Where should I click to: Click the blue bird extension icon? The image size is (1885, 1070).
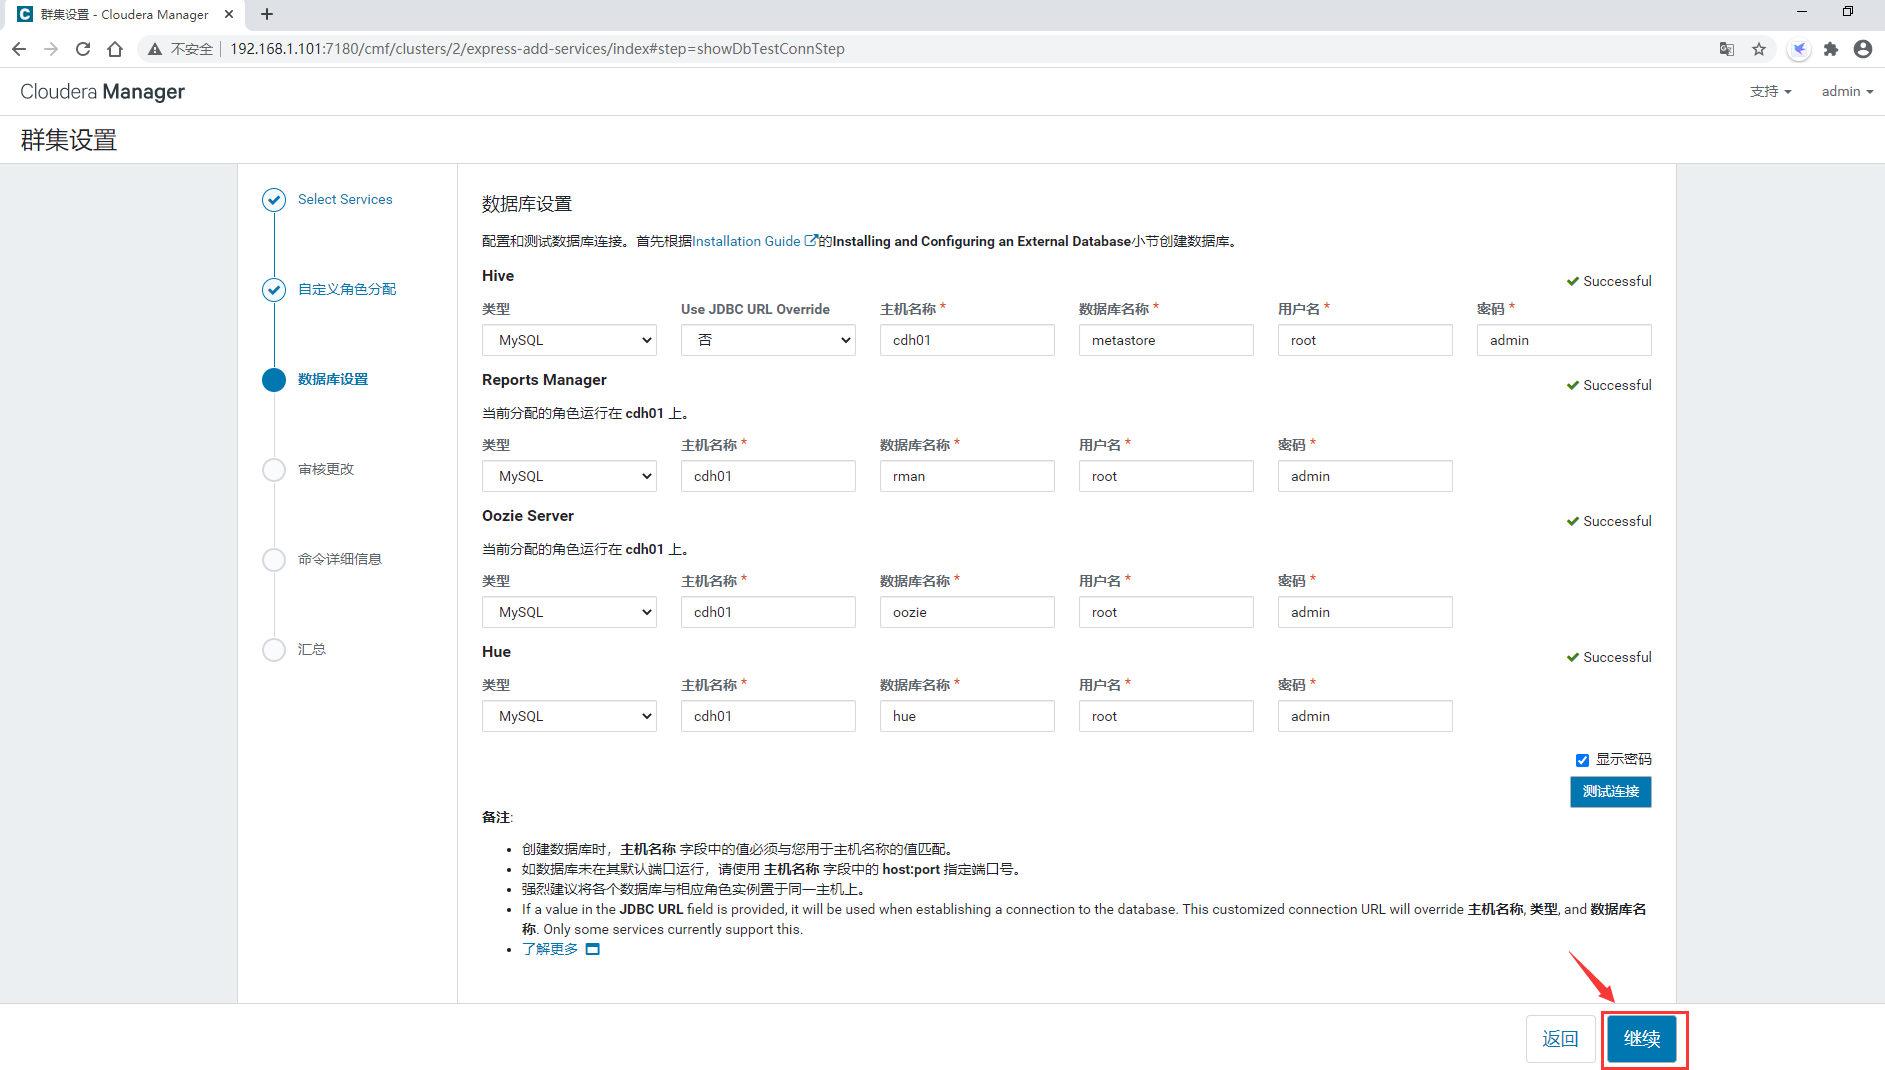click(1799, 49)
